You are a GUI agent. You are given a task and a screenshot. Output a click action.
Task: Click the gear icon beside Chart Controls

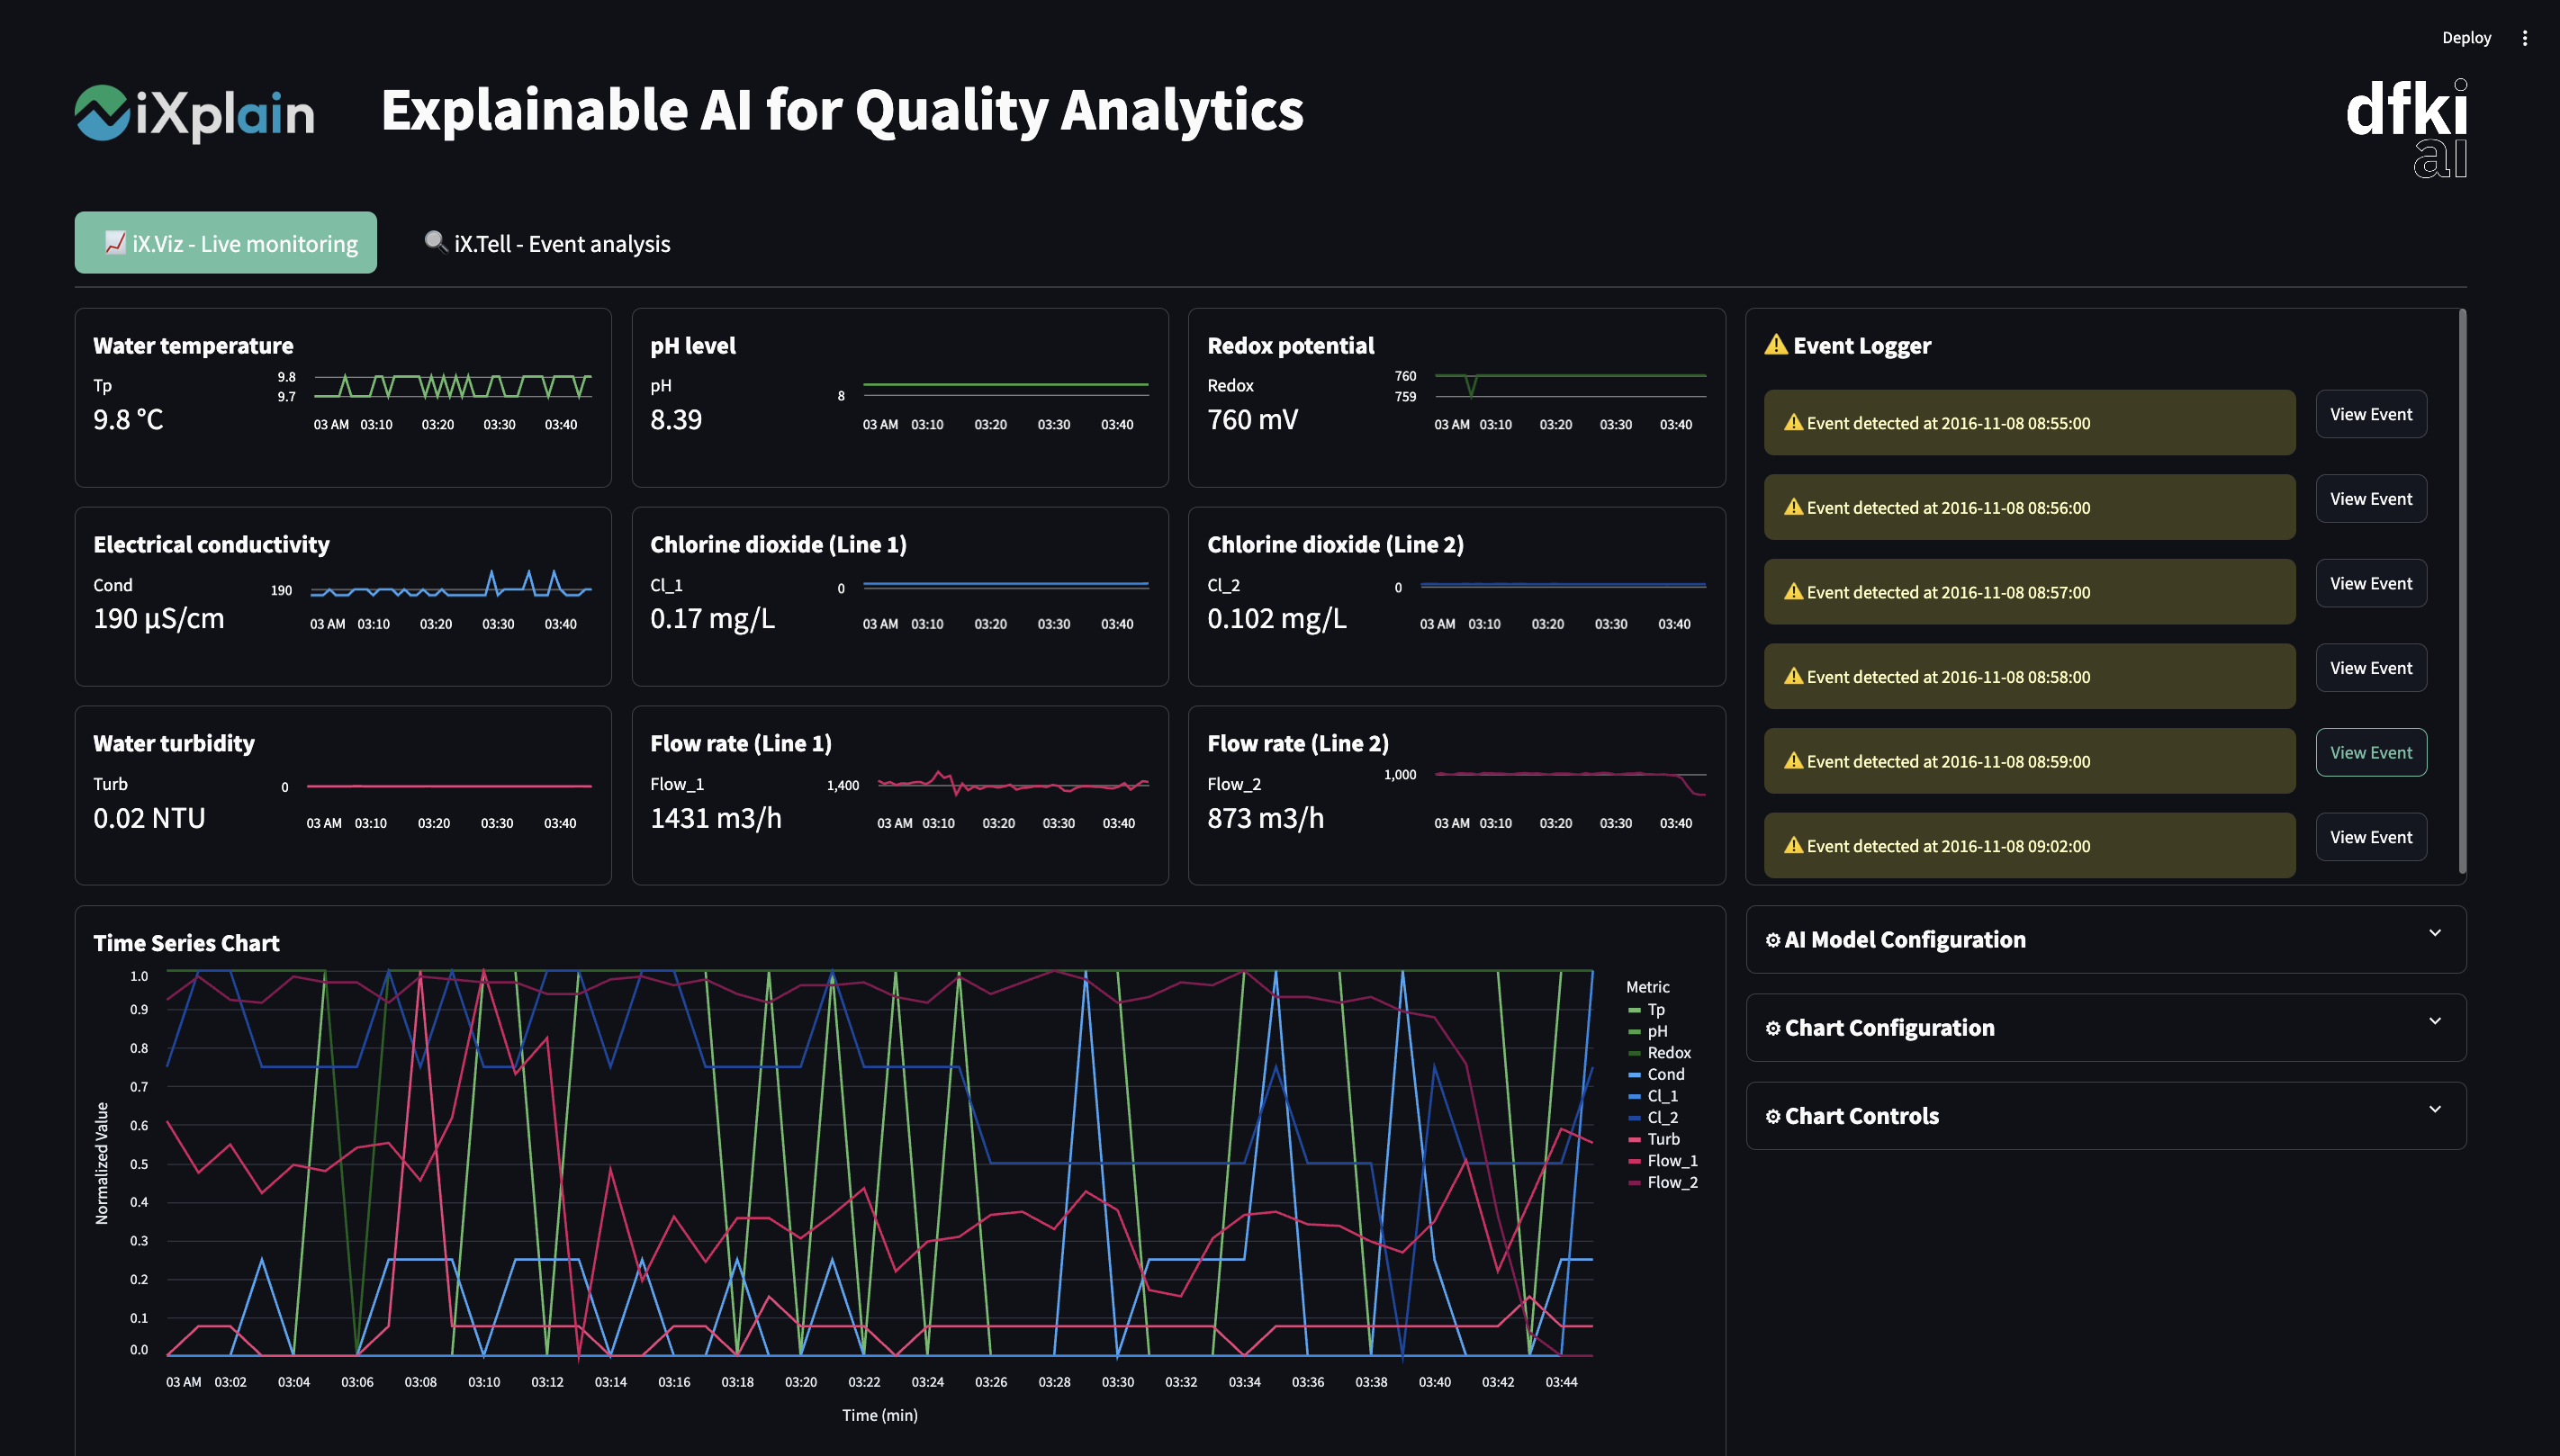1772,1116
